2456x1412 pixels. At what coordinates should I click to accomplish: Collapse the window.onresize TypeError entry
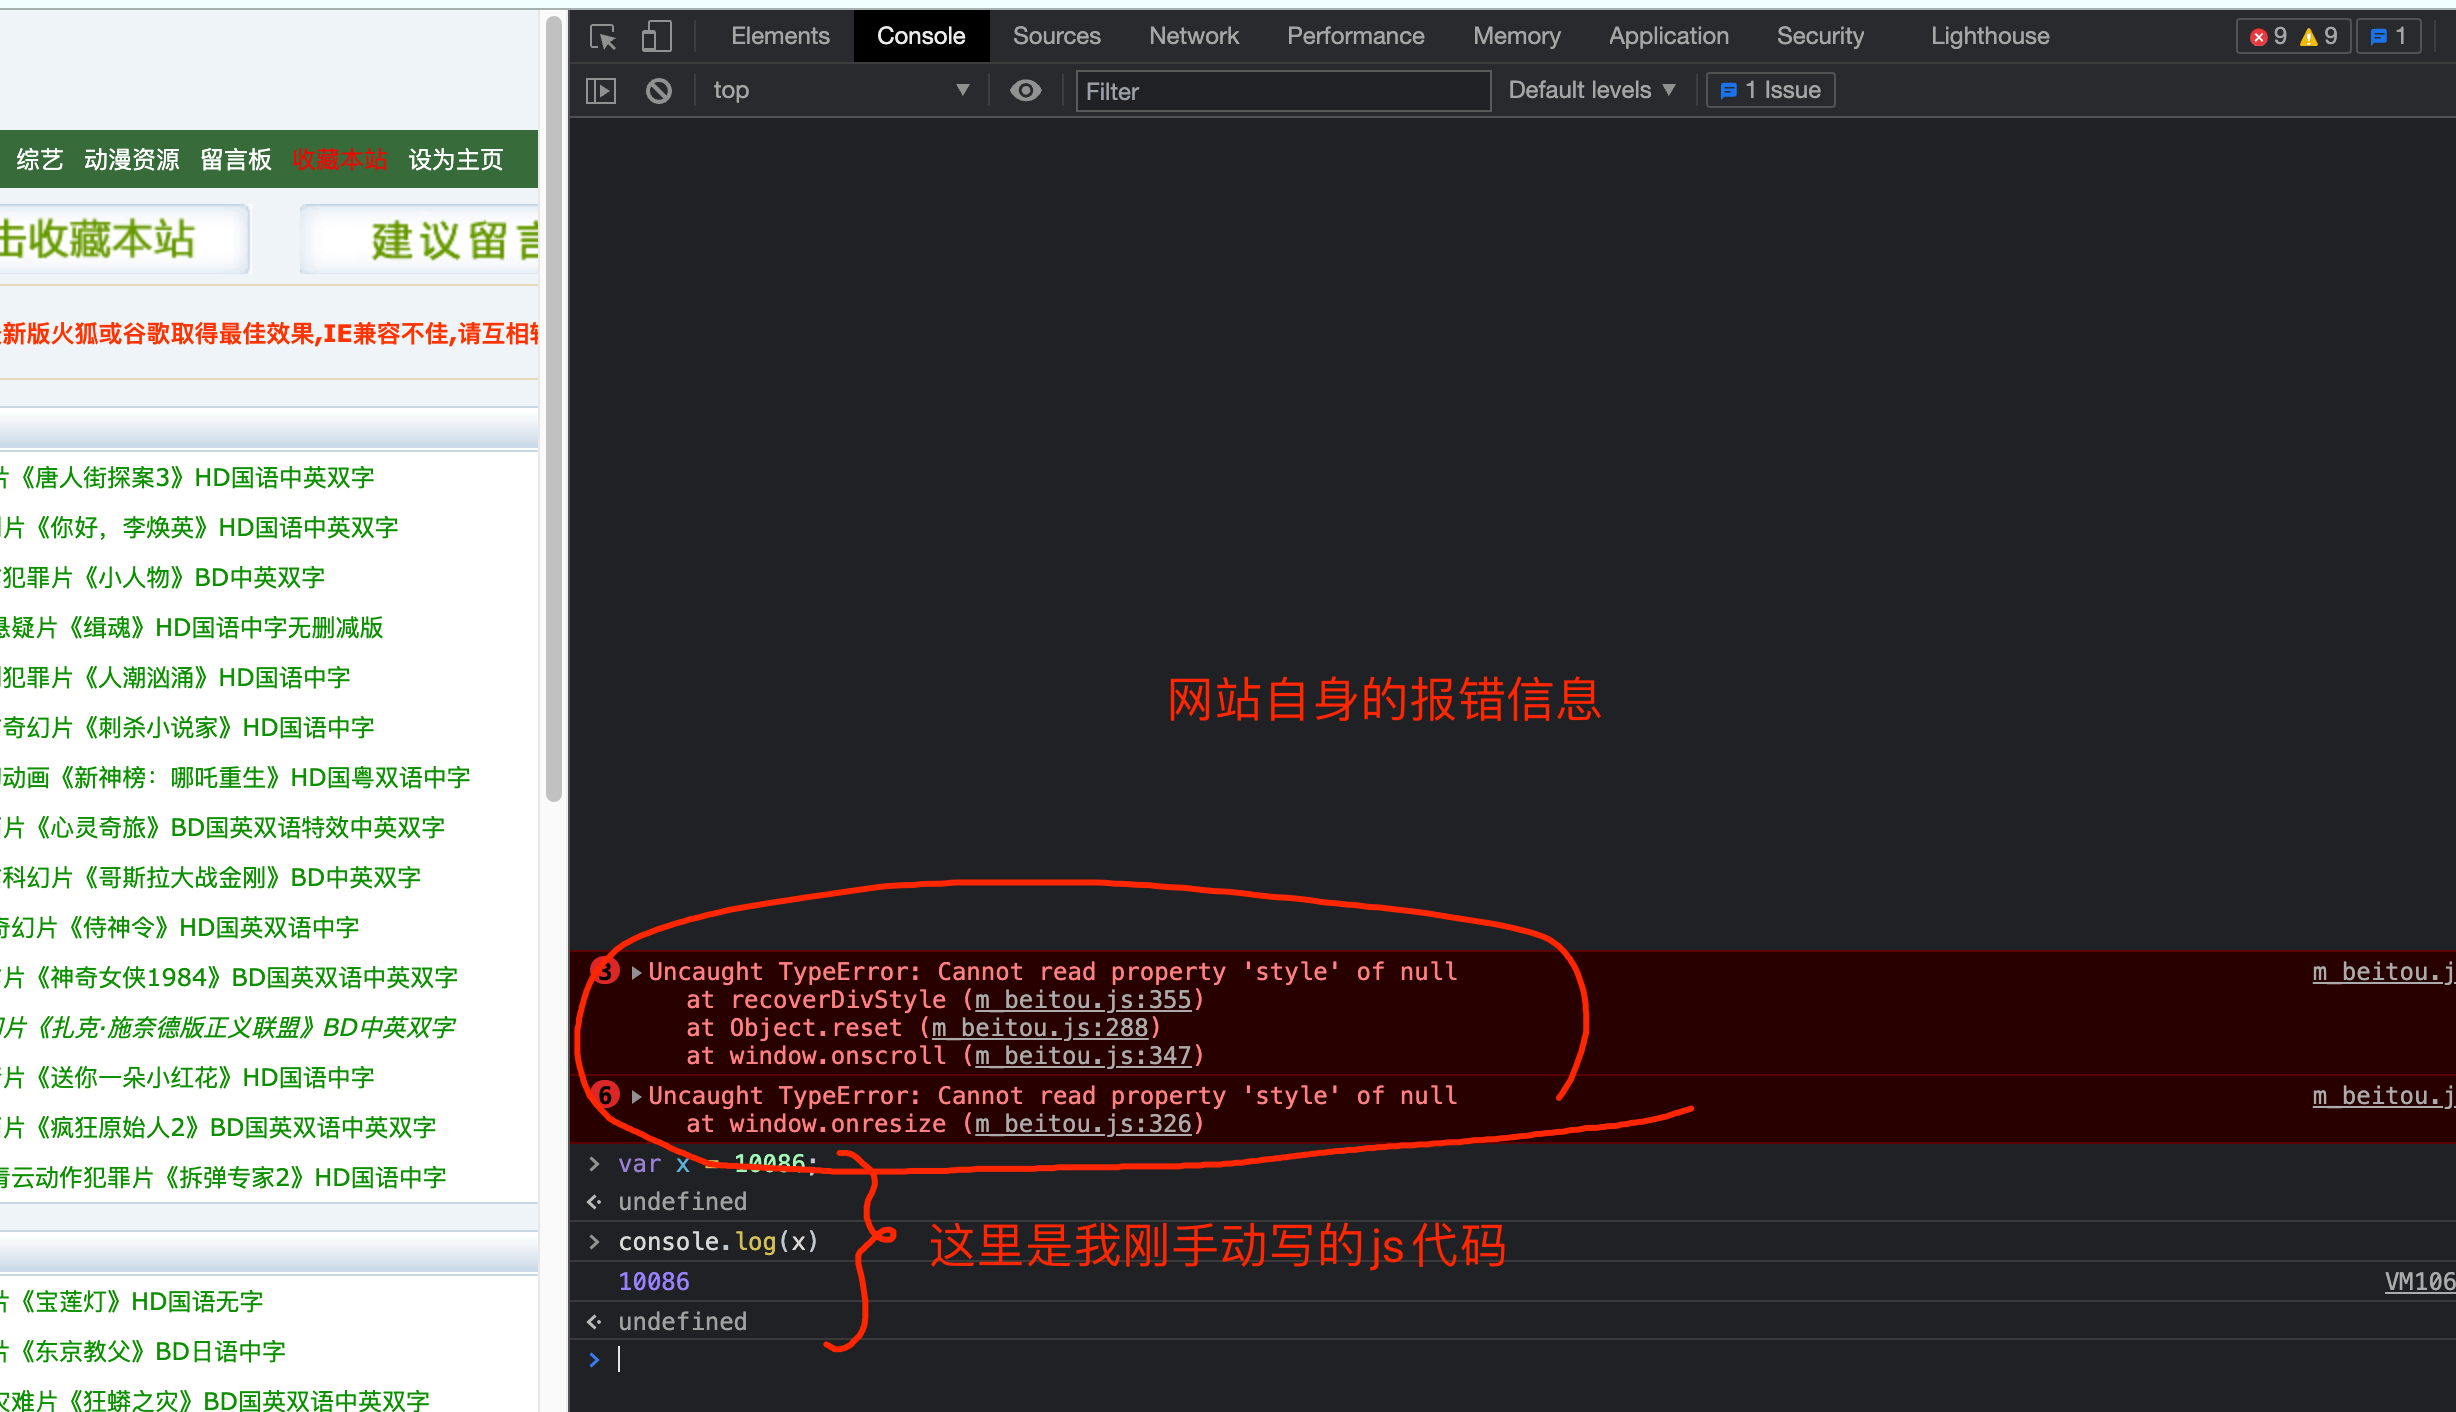coord(636,1096)
